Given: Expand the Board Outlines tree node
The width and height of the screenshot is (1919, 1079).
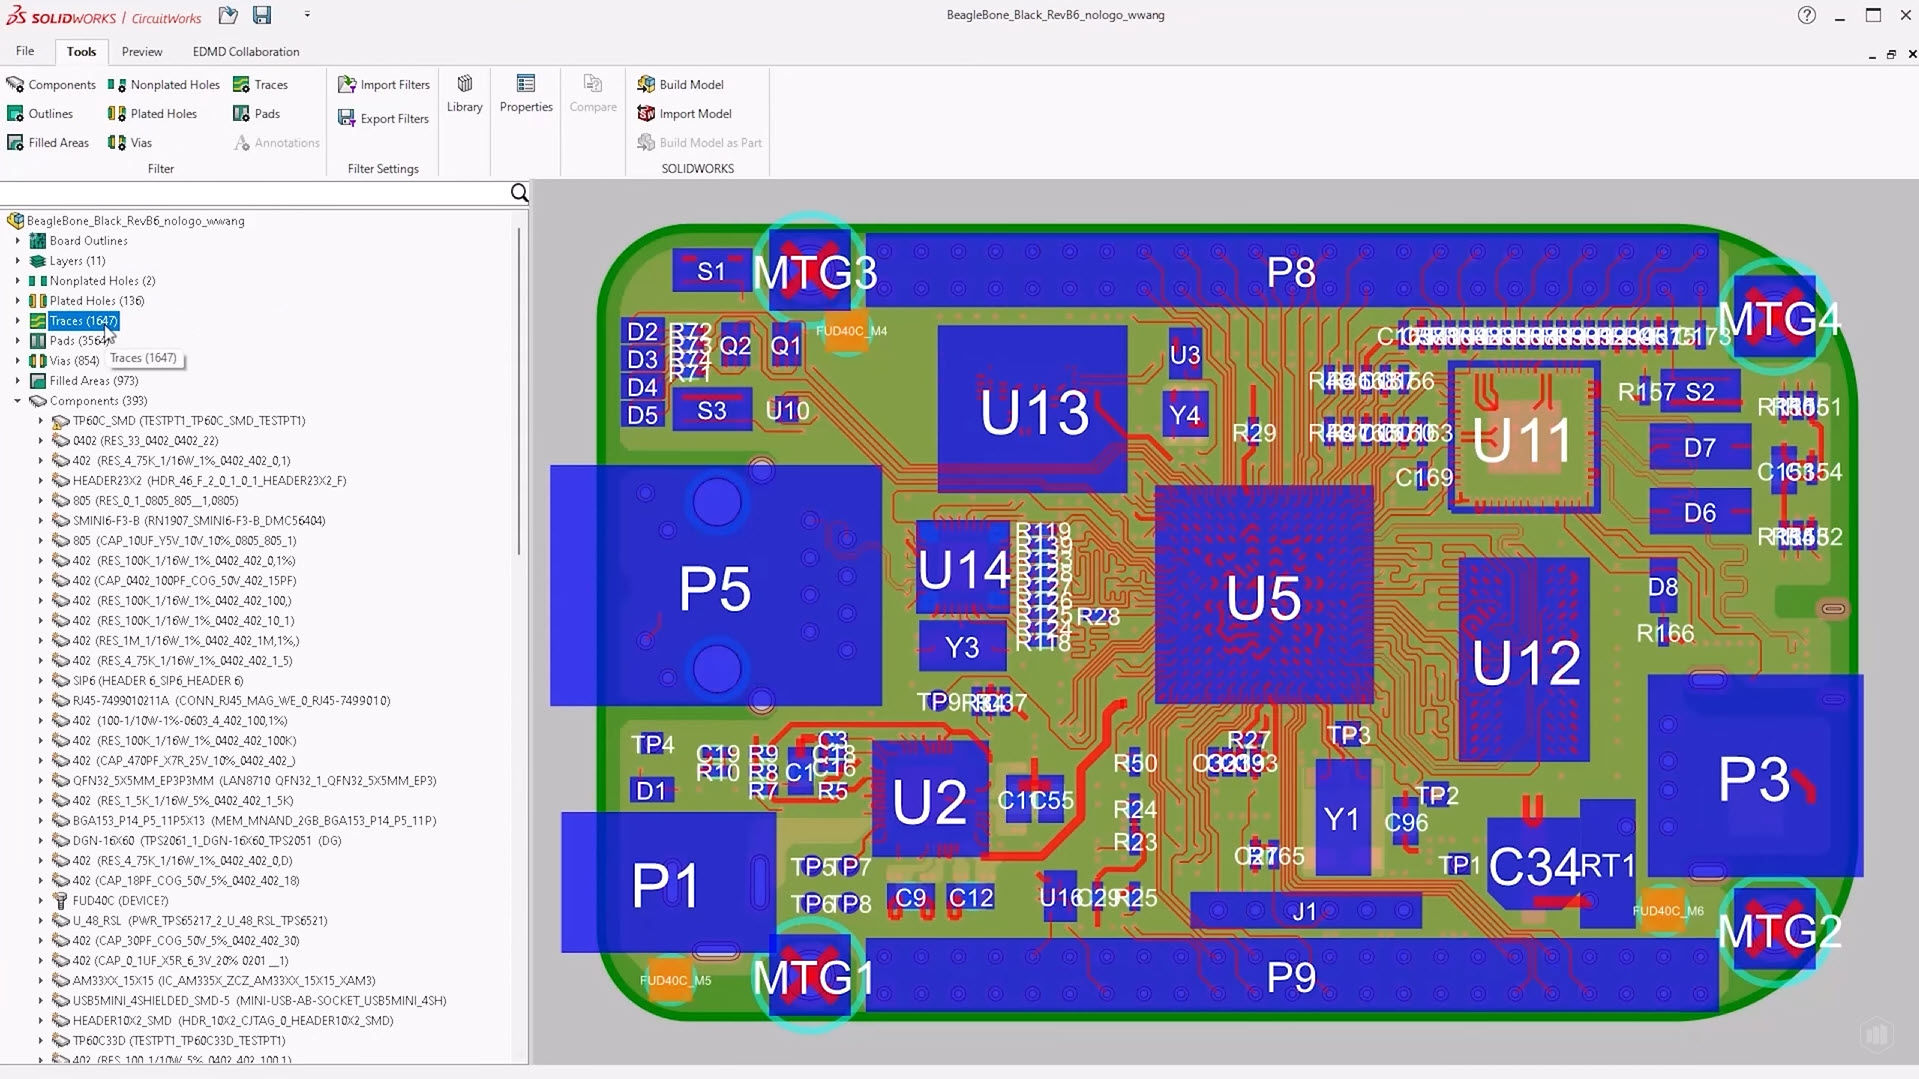Looking at the screenshot, I should [x=17, y=241].
